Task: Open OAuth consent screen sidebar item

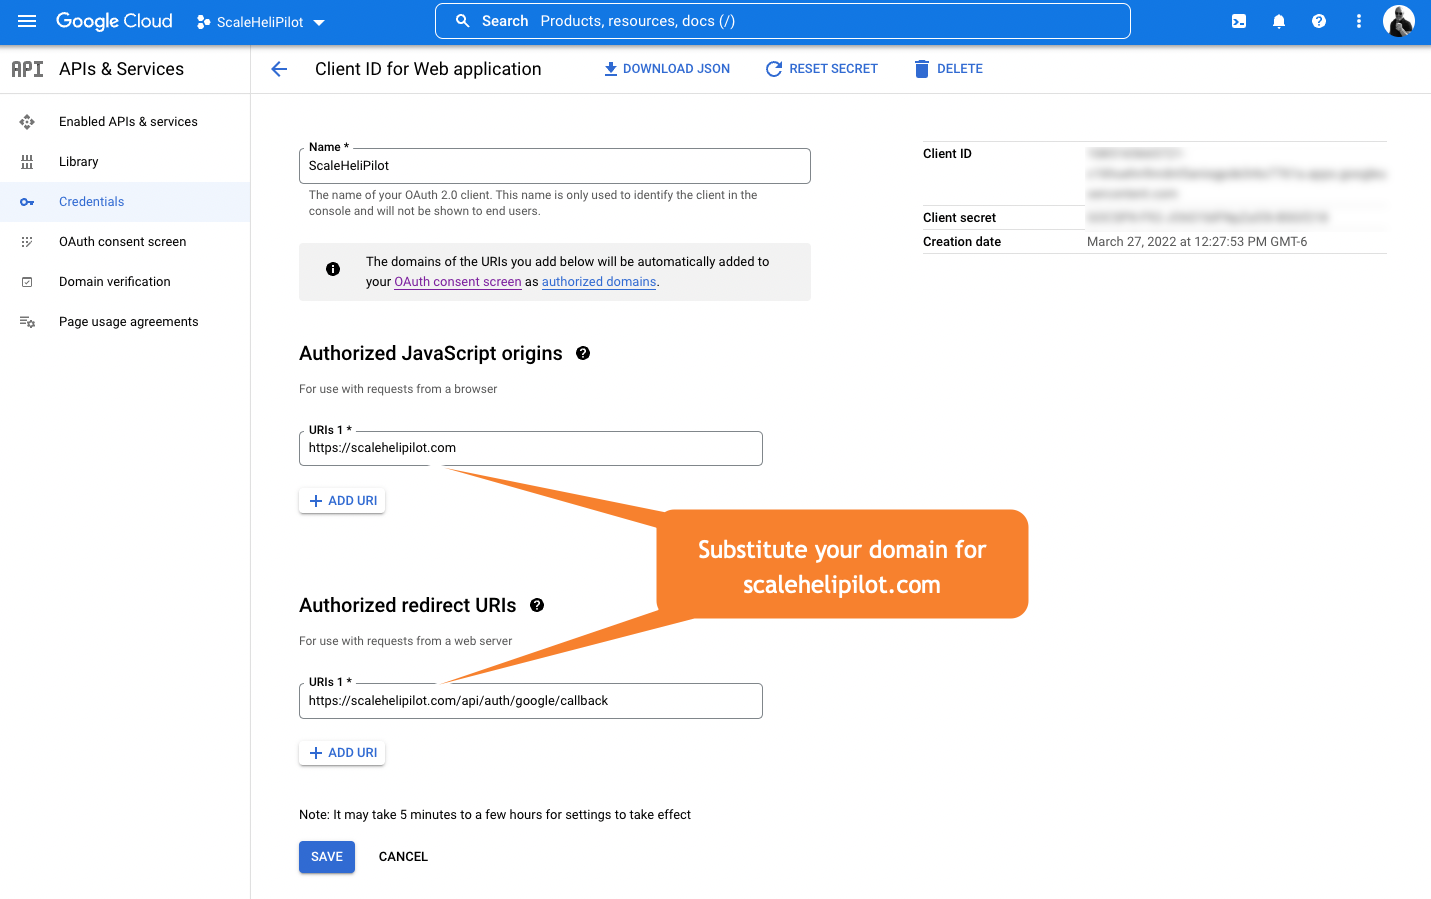Action: (x=122, y=242)
